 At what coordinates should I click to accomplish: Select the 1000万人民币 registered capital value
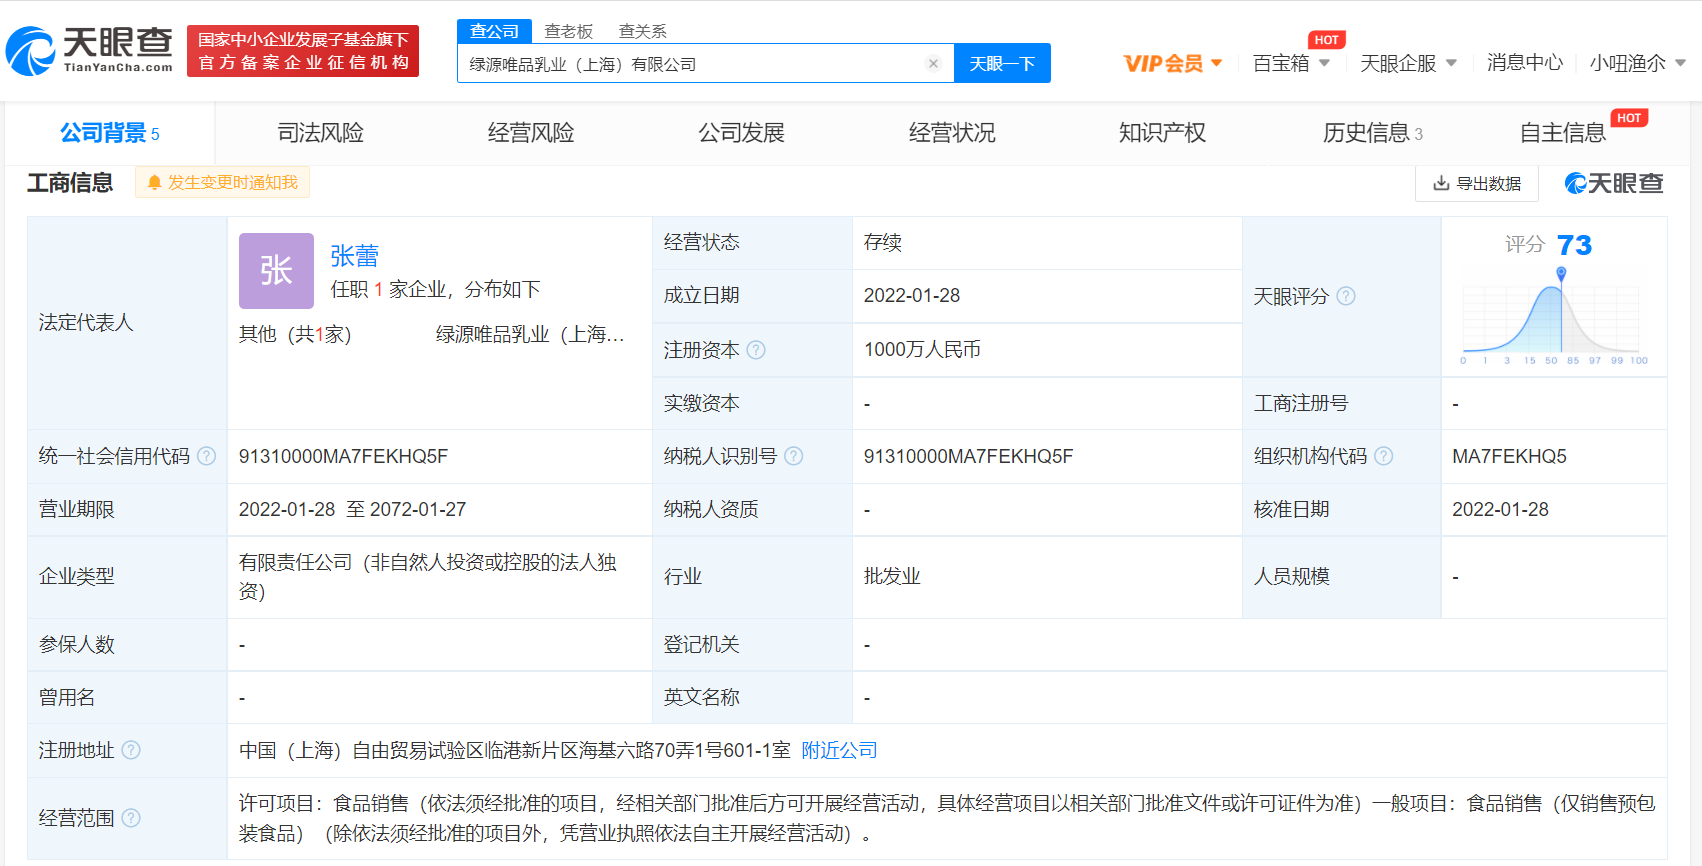922,349
